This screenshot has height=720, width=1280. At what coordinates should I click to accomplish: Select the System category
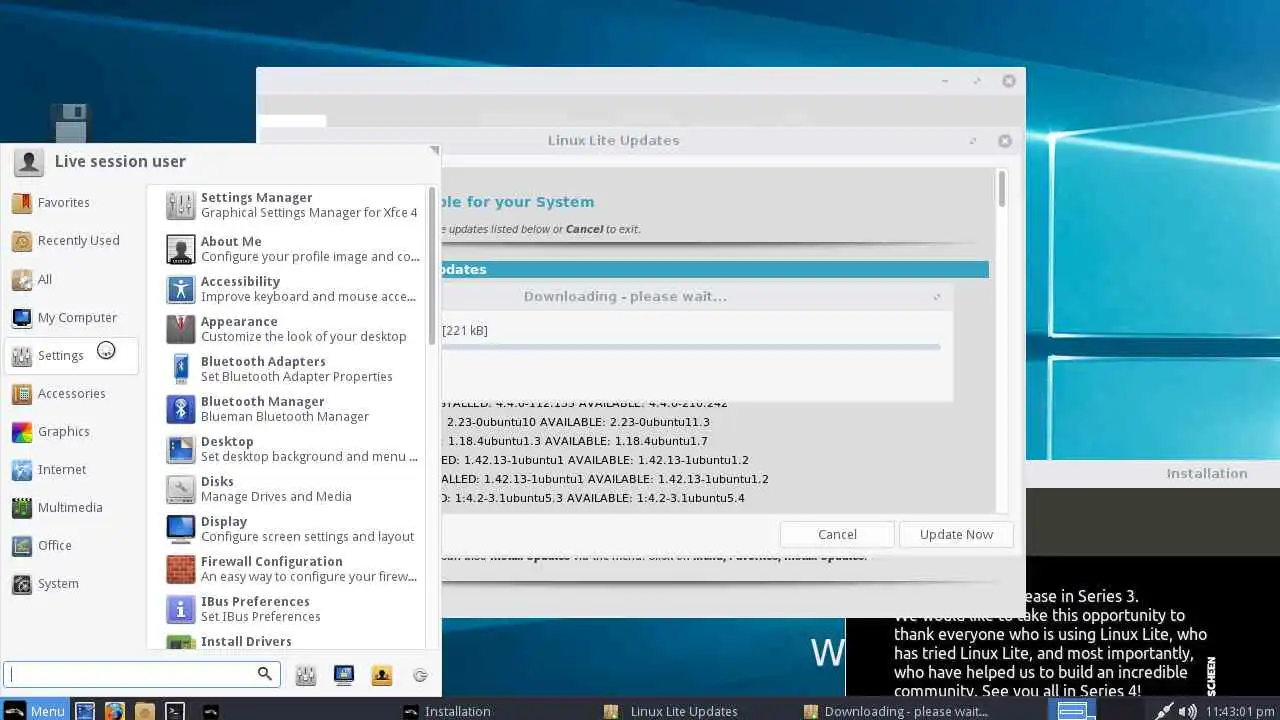(x=72, y=584)
